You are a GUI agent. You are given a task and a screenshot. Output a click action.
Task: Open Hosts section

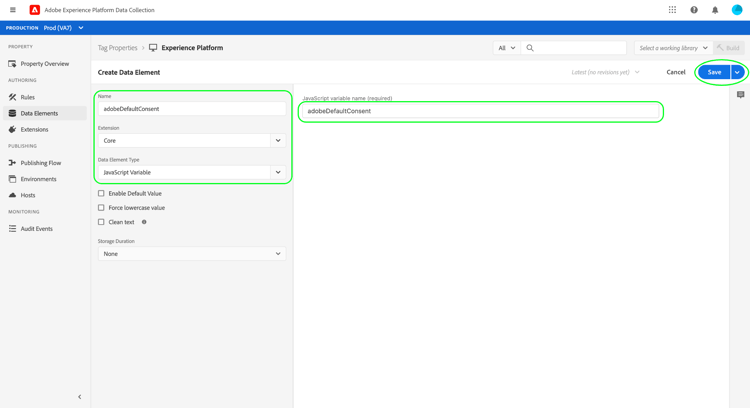click(x=28, y=195)
